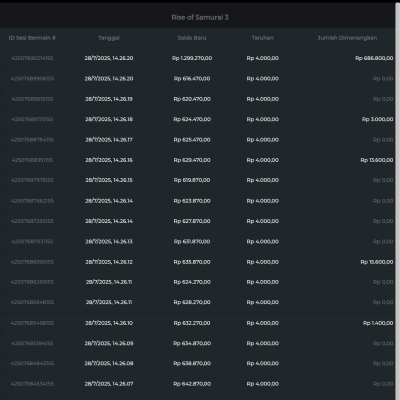Select the date cell 28/7/2025, 14.26.19
Screen dimensions: 400x400
click(109, 99)
